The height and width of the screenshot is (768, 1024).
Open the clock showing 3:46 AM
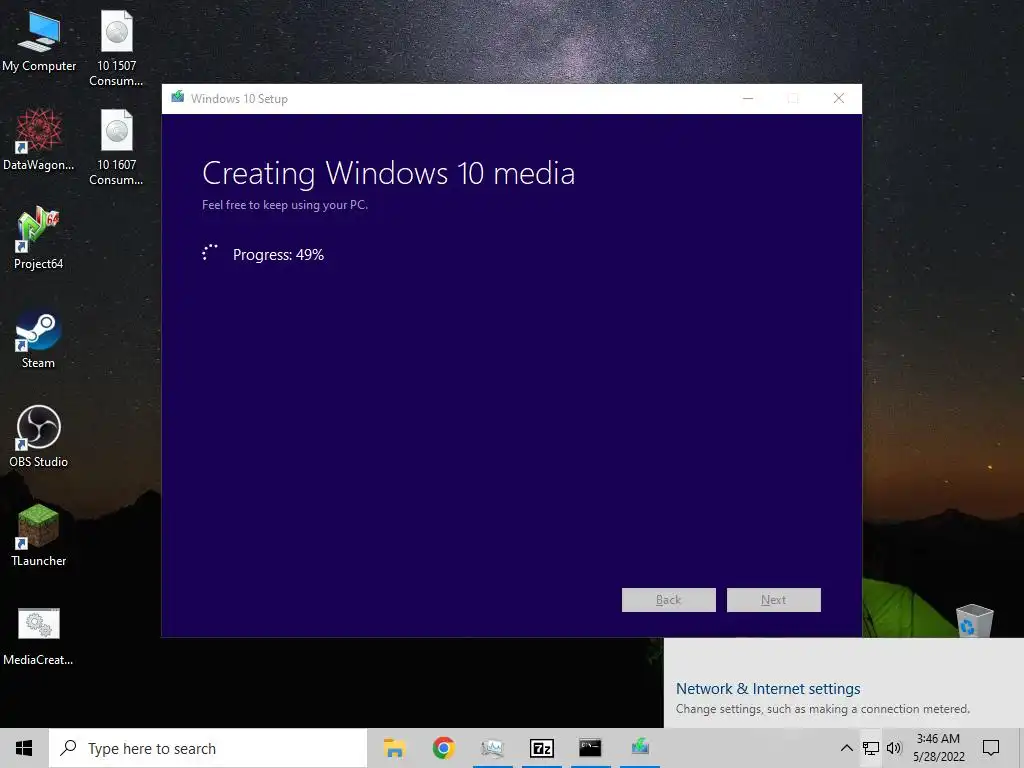click(938, 748)
